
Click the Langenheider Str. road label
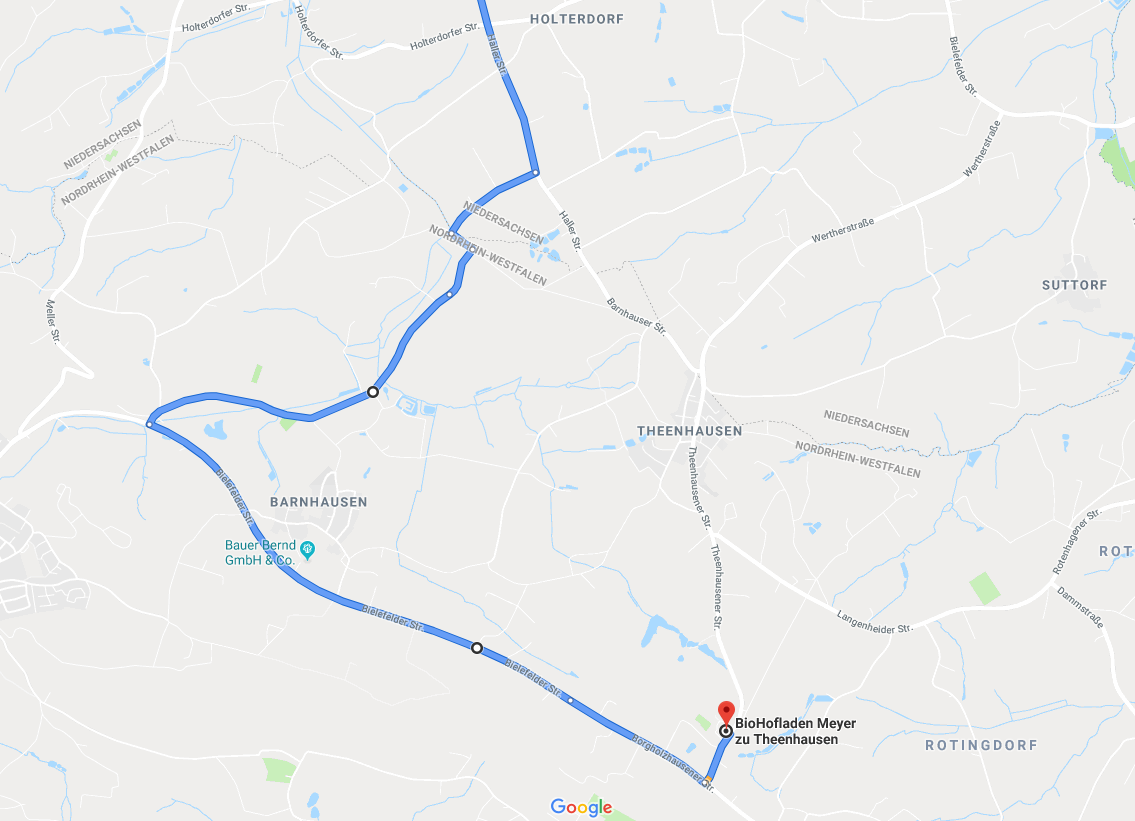[874, 623]
